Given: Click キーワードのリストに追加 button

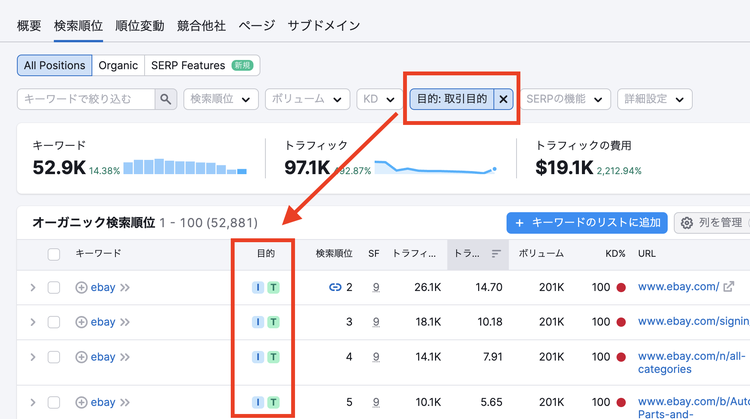Looking at the screenshot, I should tap(587, 223).
